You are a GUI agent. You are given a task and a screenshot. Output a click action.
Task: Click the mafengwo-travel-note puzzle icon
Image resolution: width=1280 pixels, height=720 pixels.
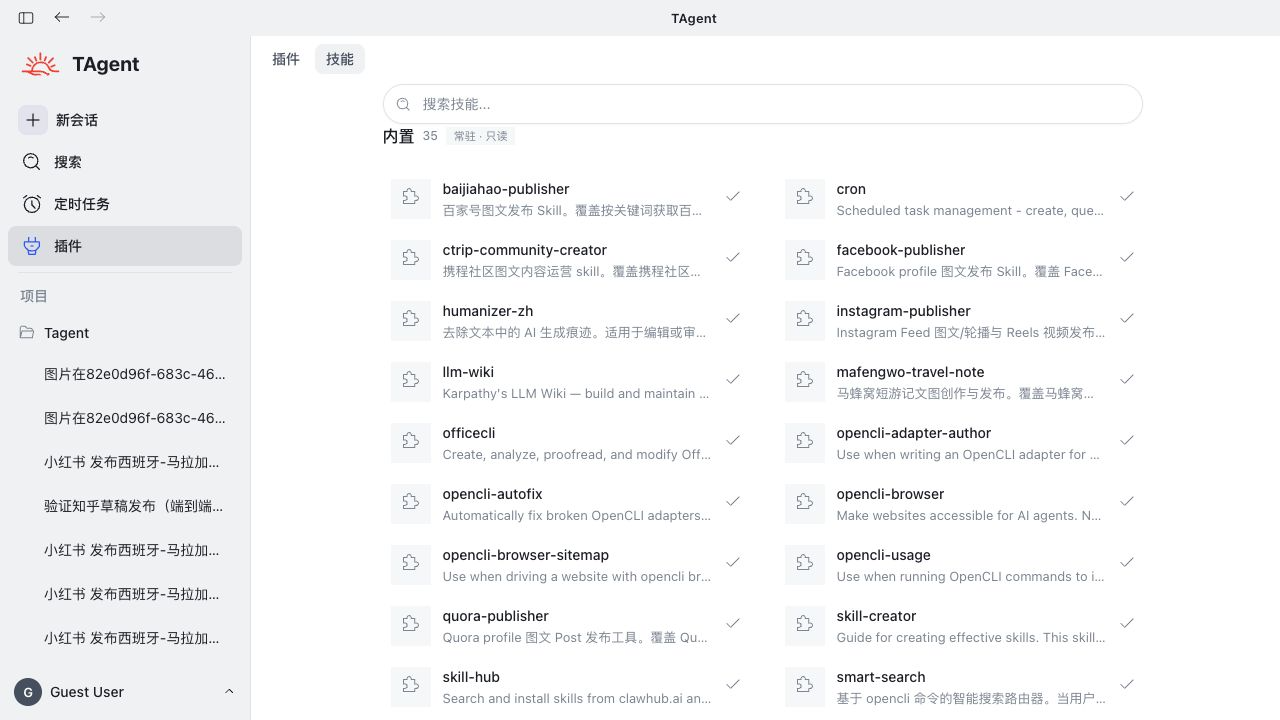tap(804, 382)
